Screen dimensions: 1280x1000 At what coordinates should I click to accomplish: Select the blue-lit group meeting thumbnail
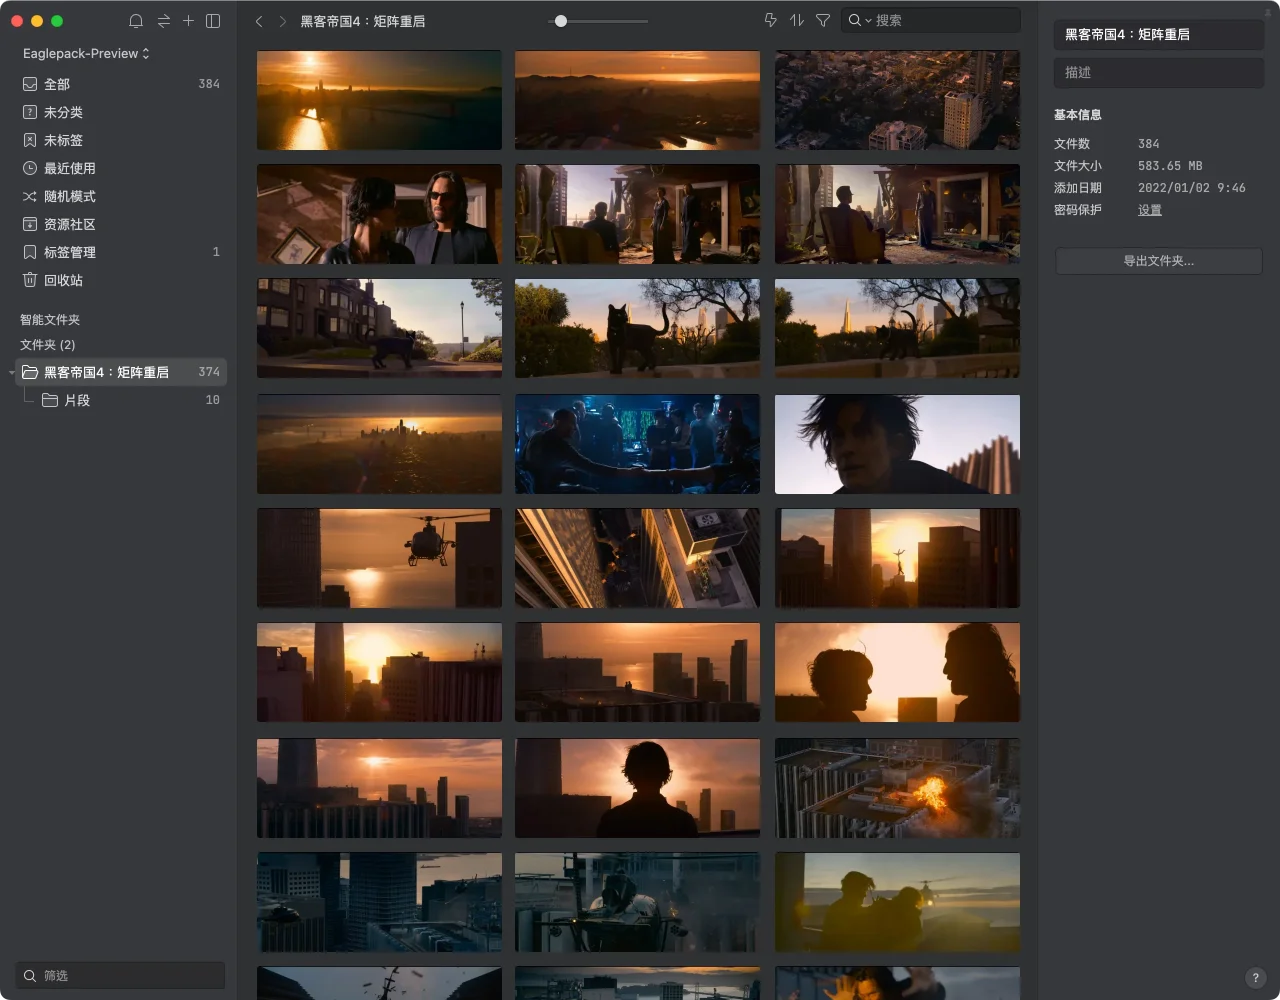pyautogui.click(x=638, y=444)
